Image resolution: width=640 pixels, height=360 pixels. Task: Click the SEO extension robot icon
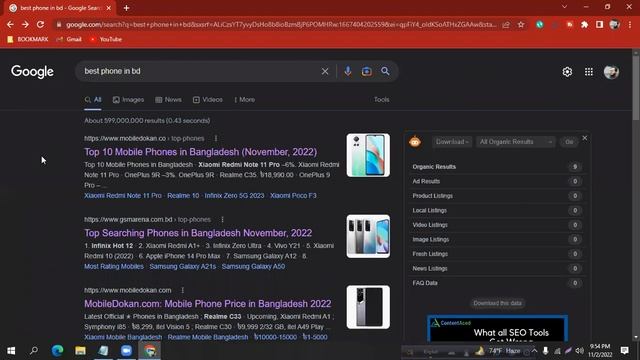[415, 141]
